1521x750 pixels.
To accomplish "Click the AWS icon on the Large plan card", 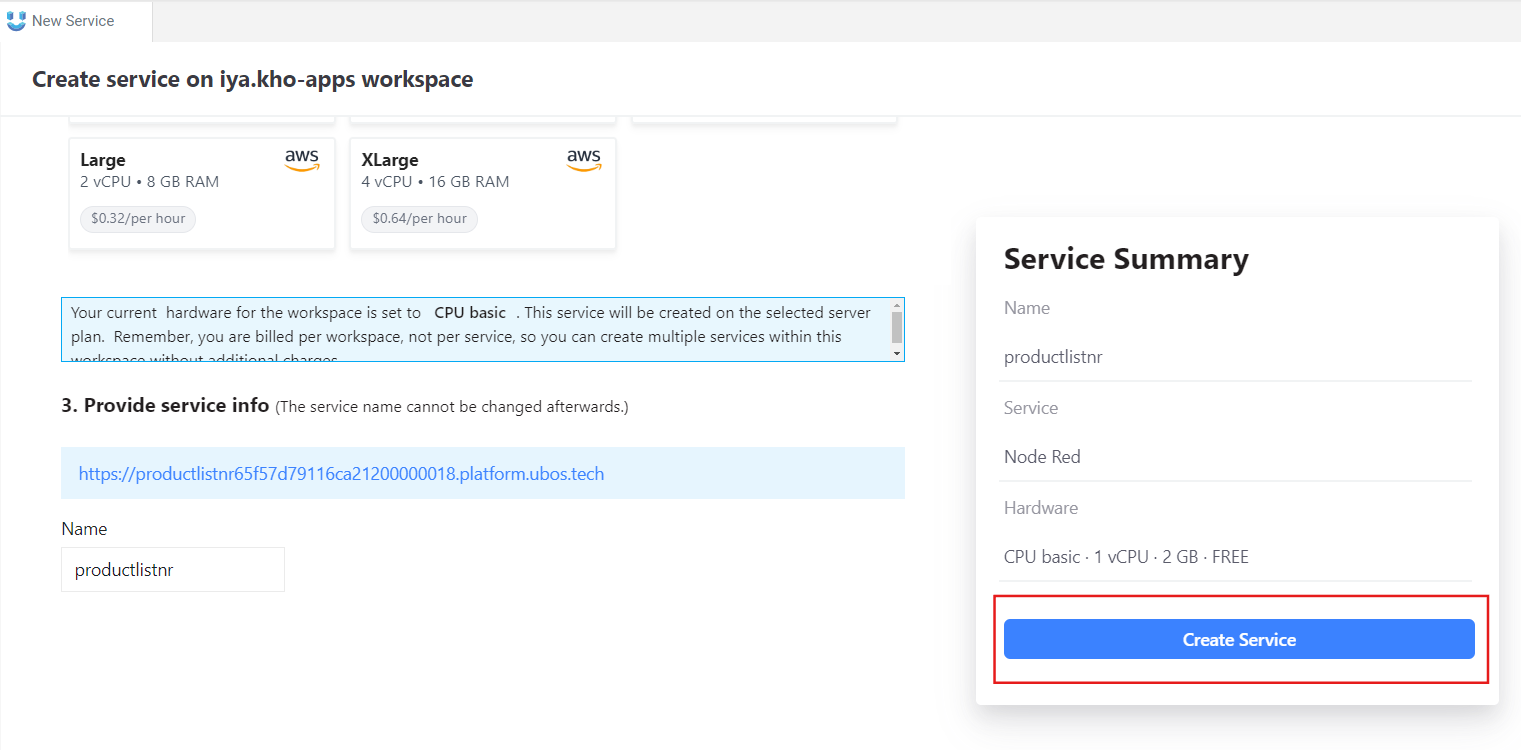I will point(302,160).
